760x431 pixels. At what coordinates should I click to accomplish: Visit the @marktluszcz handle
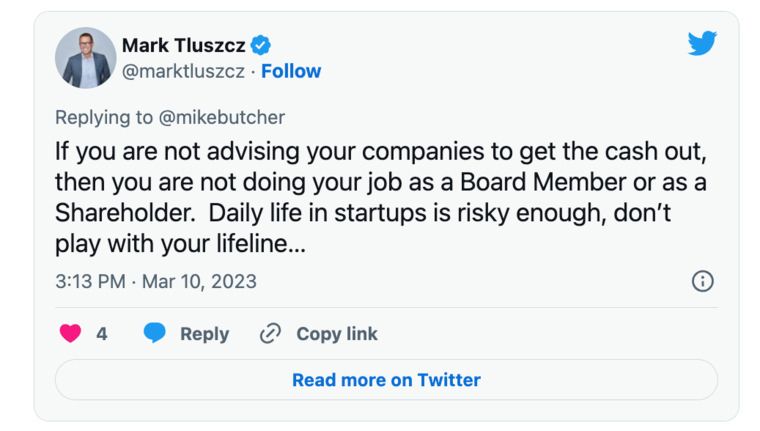coord(183,71)
